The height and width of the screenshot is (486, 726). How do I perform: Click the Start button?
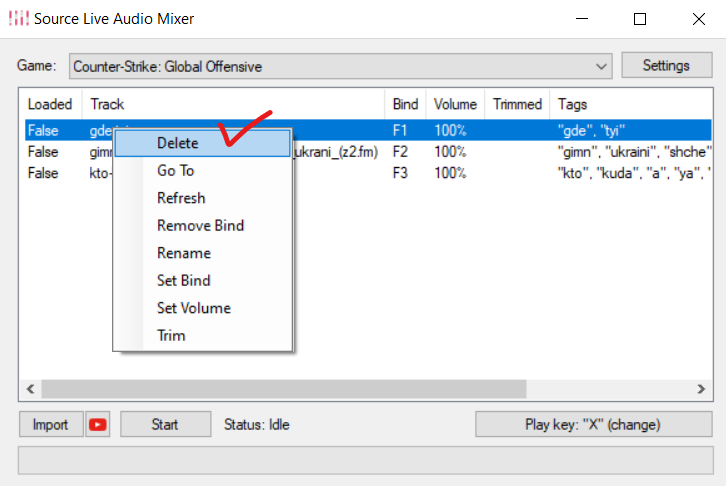[x=165, y=425]
